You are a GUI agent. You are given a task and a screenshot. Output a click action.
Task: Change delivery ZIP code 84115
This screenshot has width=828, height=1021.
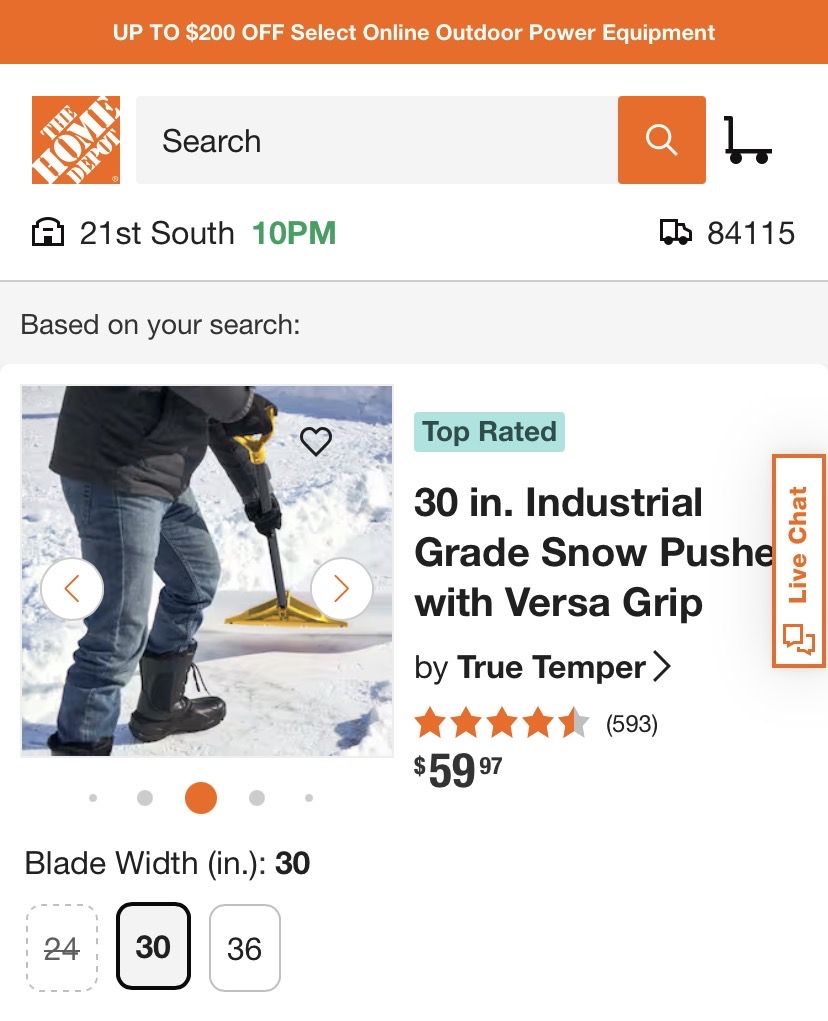pyautogui.click(x=750, y=234)
